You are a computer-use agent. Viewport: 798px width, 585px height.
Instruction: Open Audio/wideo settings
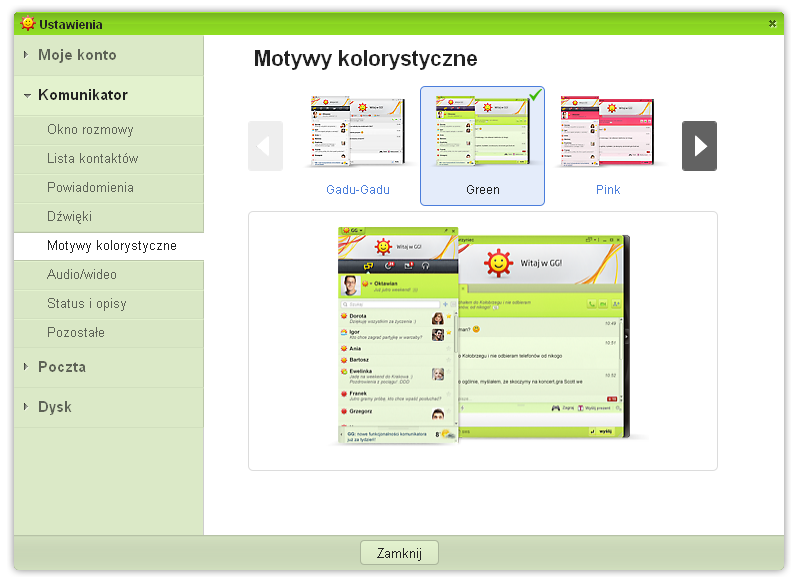tap(109, 275)
